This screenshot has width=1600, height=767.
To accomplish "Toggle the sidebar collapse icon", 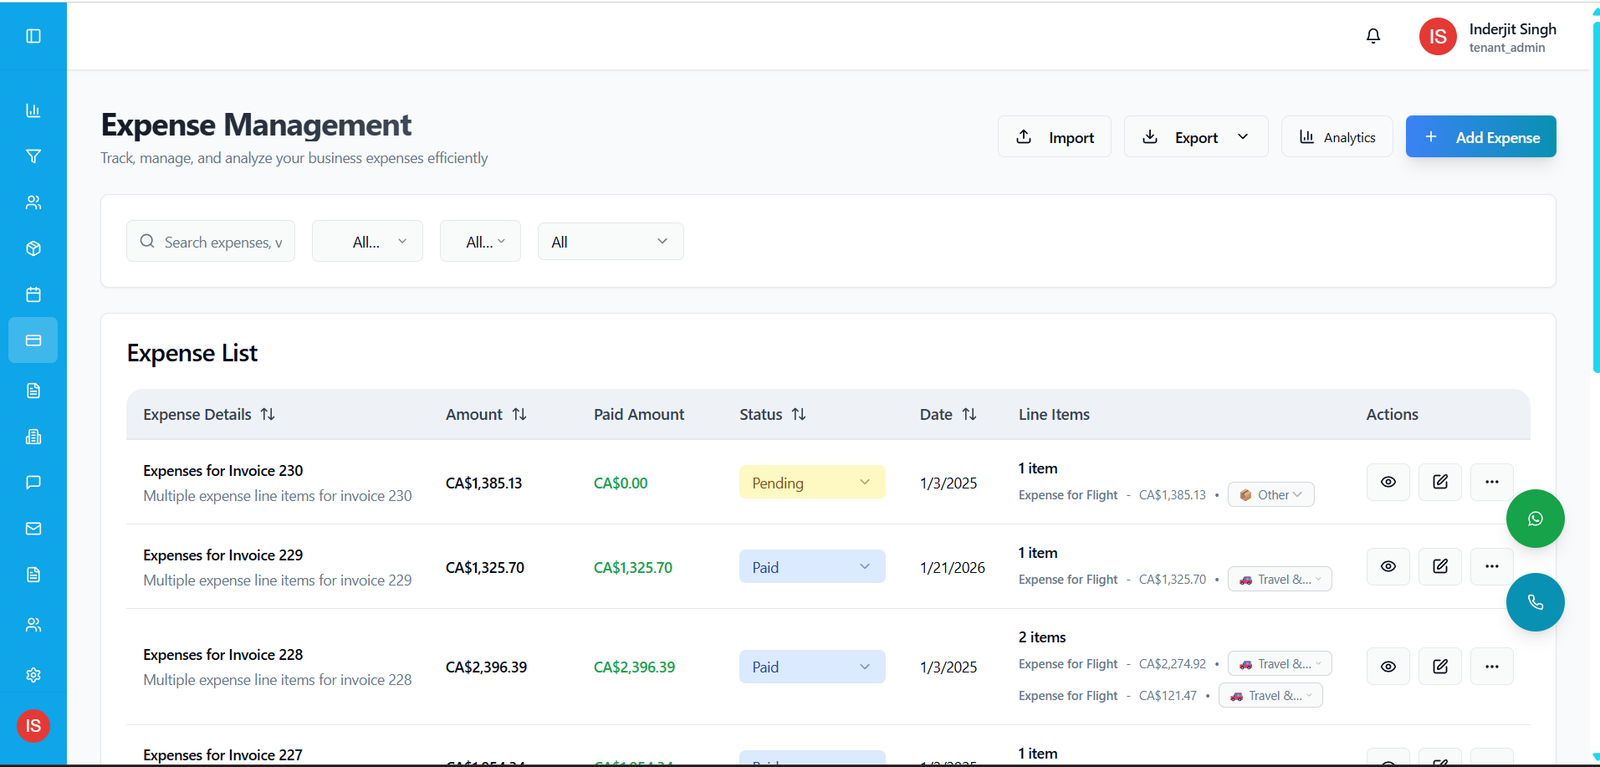I will (x=33, y=36).
